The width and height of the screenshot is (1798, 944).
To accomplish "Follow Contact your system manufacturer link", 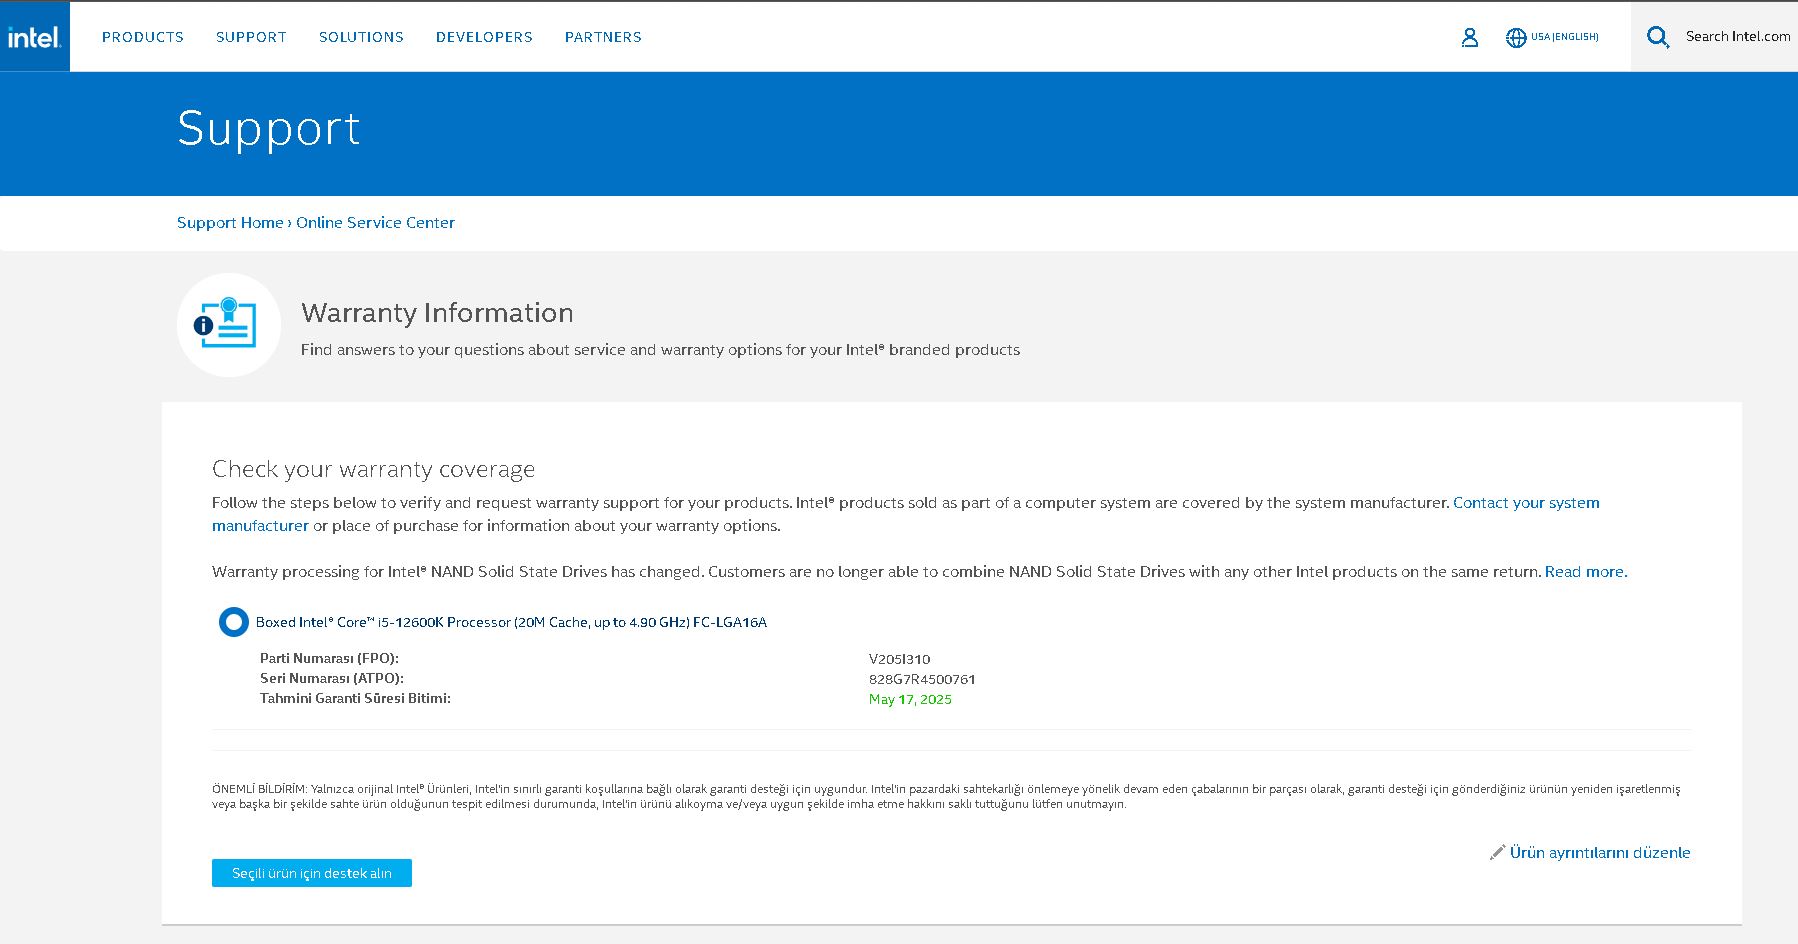I will click(x=906, y=514).
